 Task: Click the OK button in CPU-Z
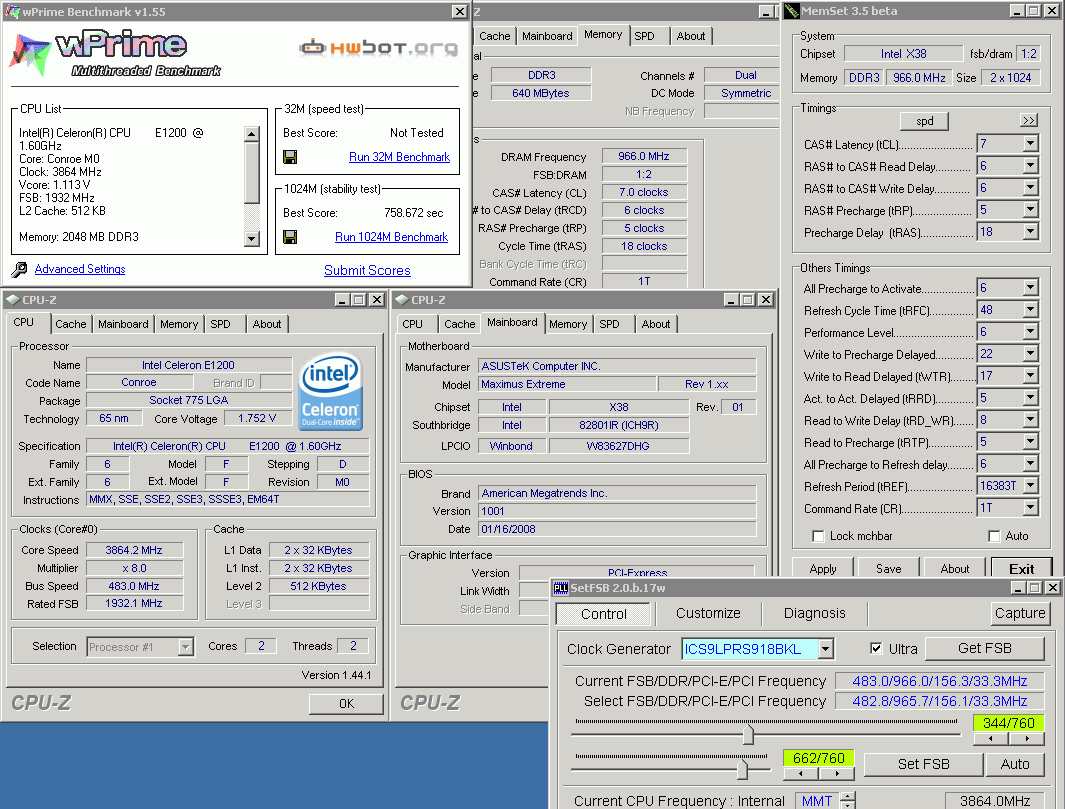(x=346, y=704)
